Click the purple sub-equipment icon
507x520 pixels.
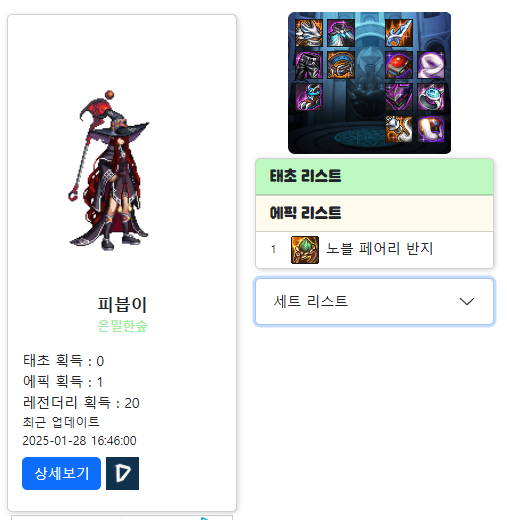399,97
